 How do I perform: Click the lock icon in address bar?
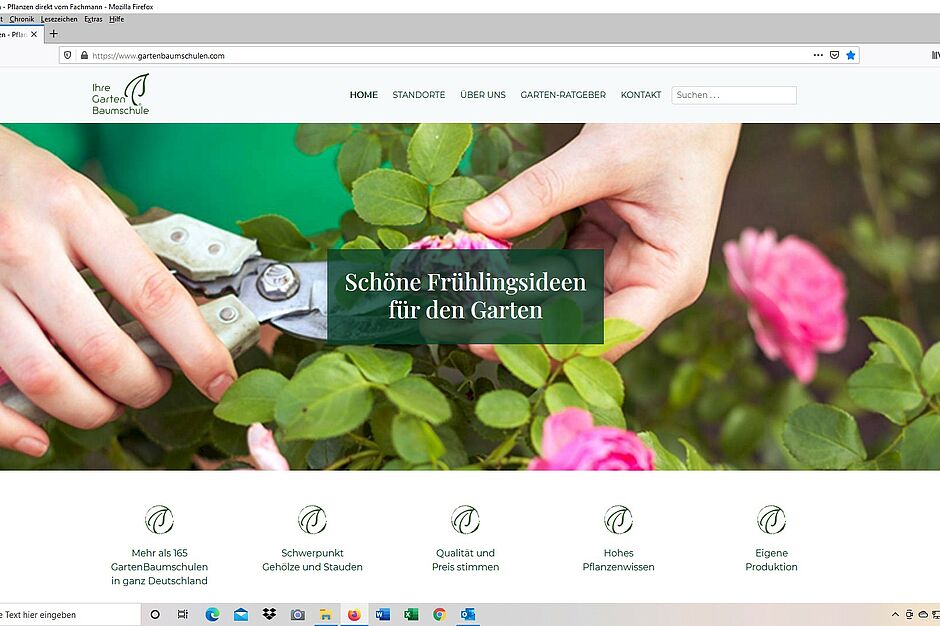[x=84, y=56]
